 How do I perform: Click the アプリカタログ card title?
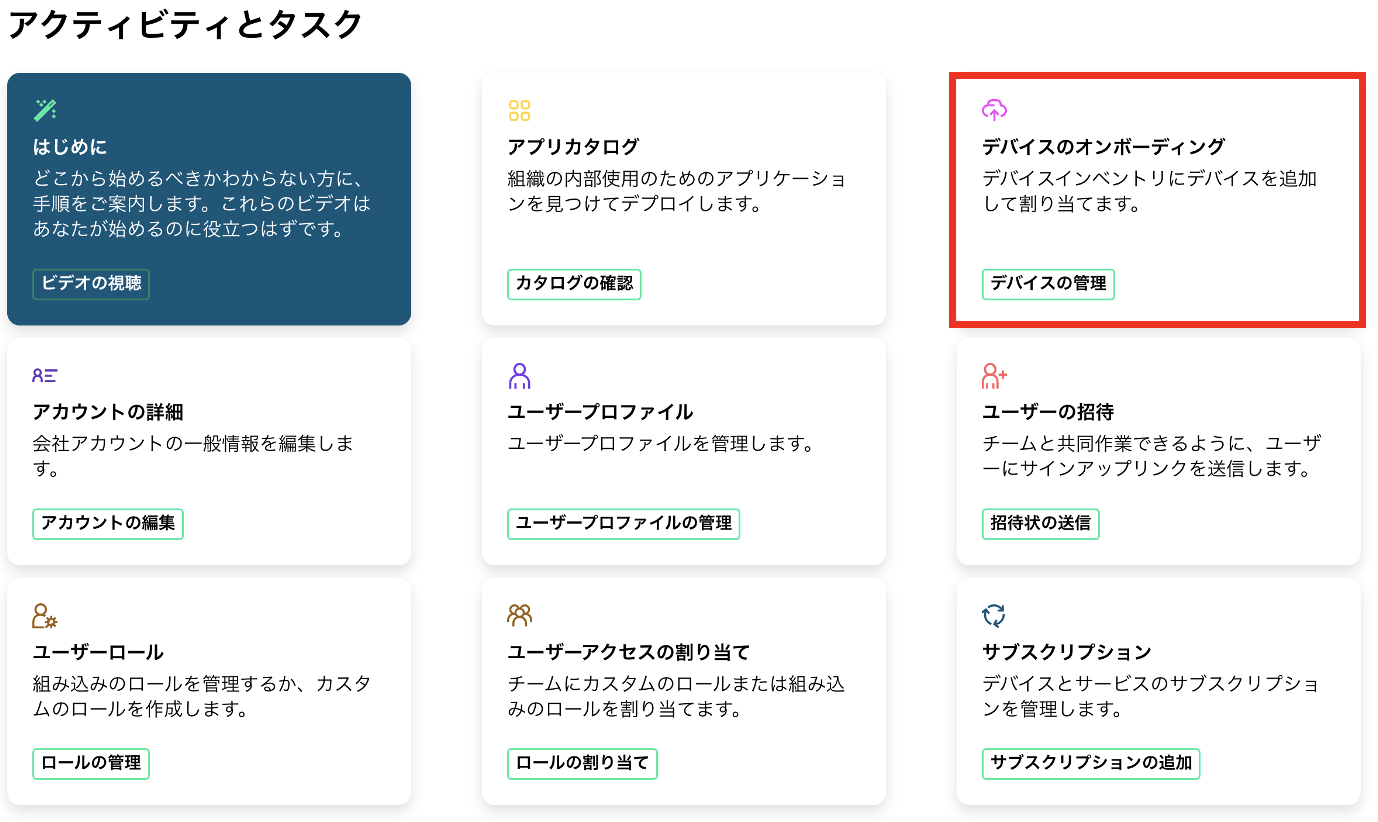(573, 147)
